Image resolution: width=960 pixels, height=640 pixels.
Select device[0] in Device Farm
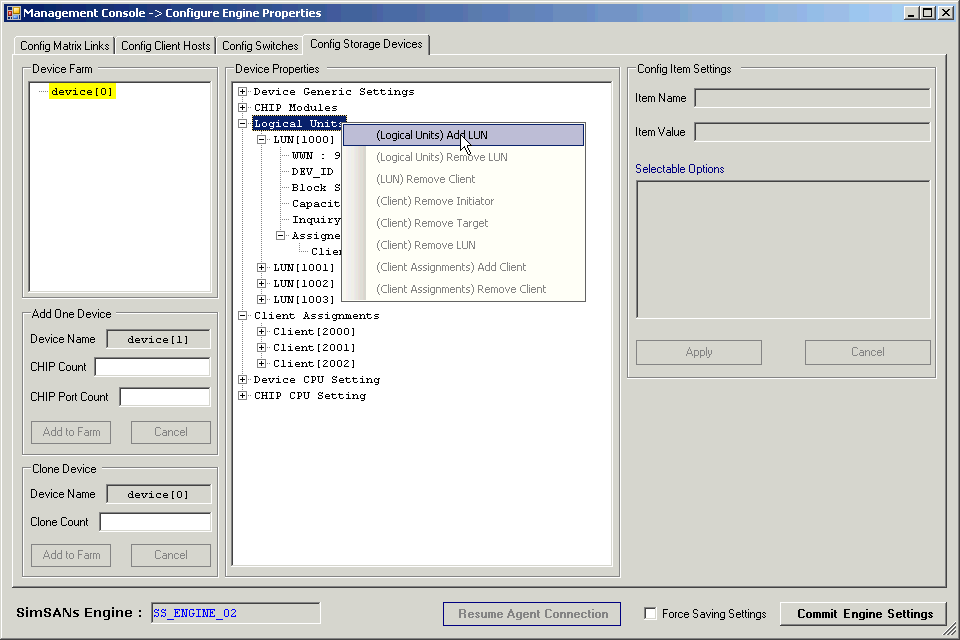(x=82, y=91)
